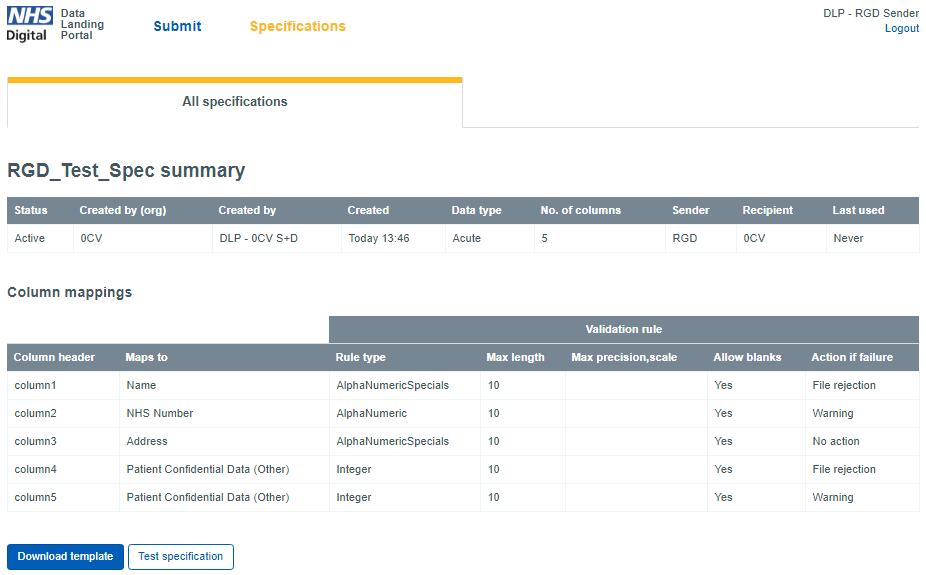Select column5's Warning action
This screenshot has width=926, height=575.
[x=862, y=498]
